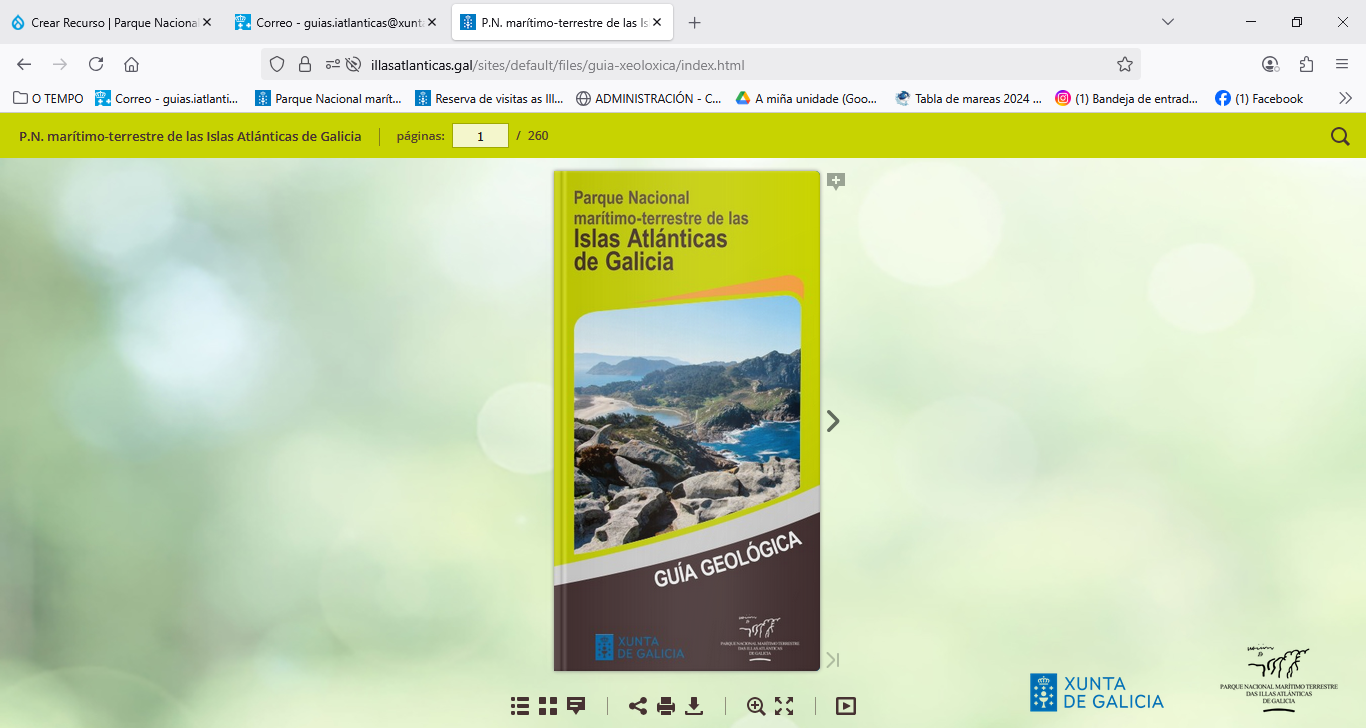Show hidden bookmarks via the chevron
The image size is (1366, 728).
1345,98
